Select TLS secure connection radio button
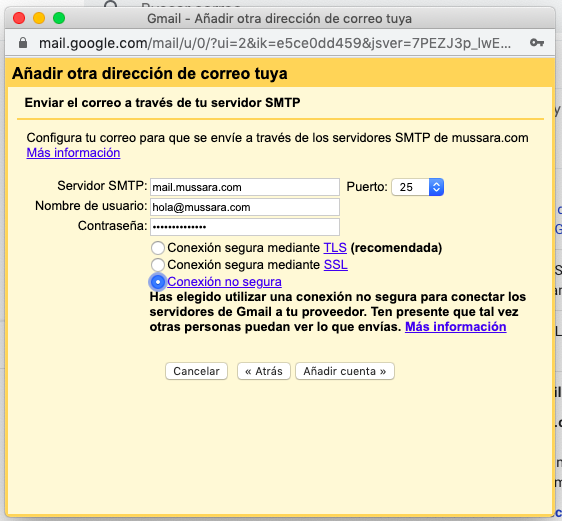 158,248
